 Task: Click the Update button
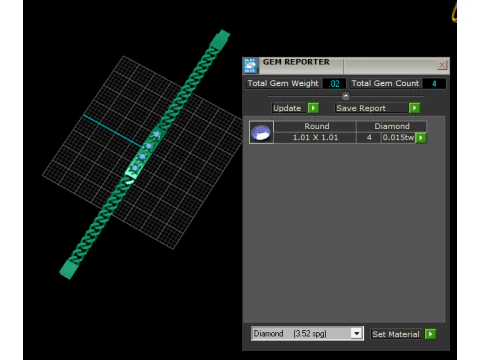point(288,108)
